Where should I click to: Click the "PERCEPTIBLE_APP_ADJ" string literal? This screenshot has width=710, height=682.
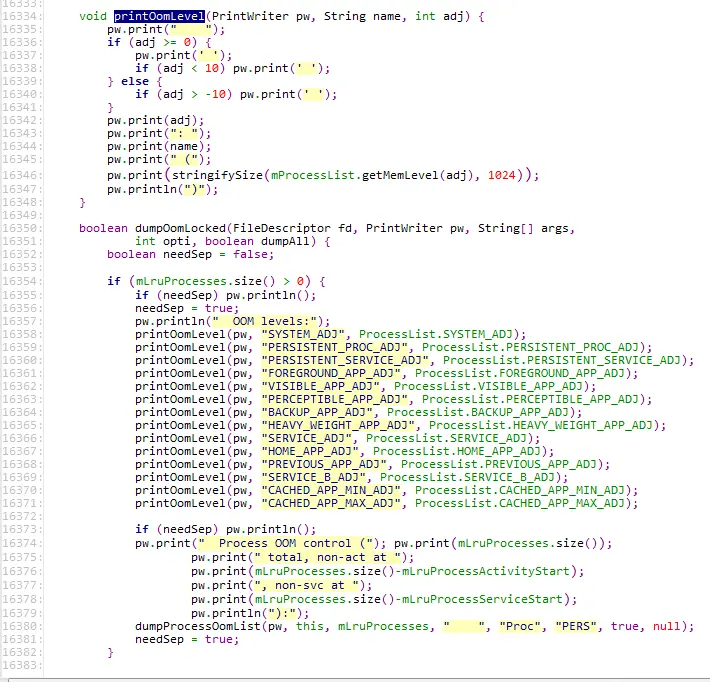point(335,399)
